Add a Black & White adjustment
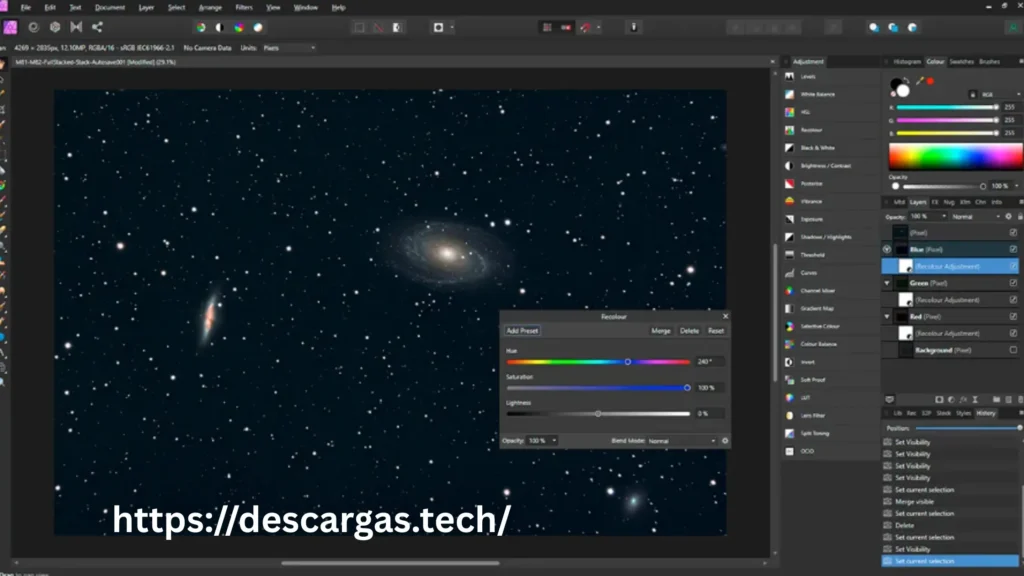 (x=831, y=148)
